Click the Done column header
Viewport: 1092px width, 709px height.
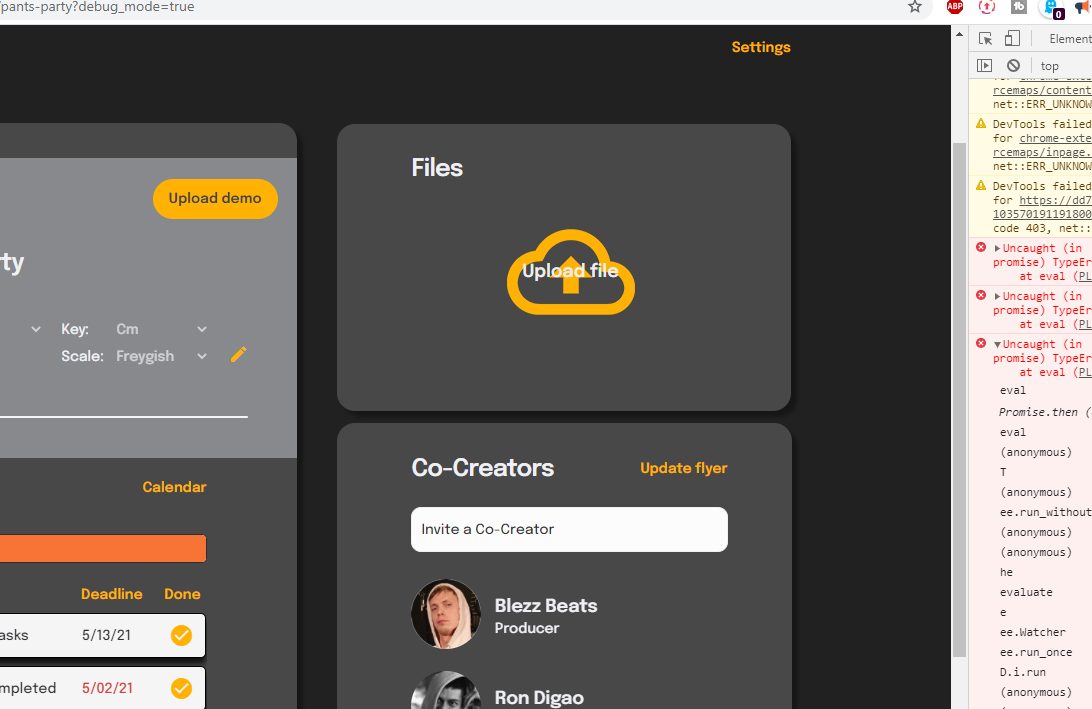[182, 594]
